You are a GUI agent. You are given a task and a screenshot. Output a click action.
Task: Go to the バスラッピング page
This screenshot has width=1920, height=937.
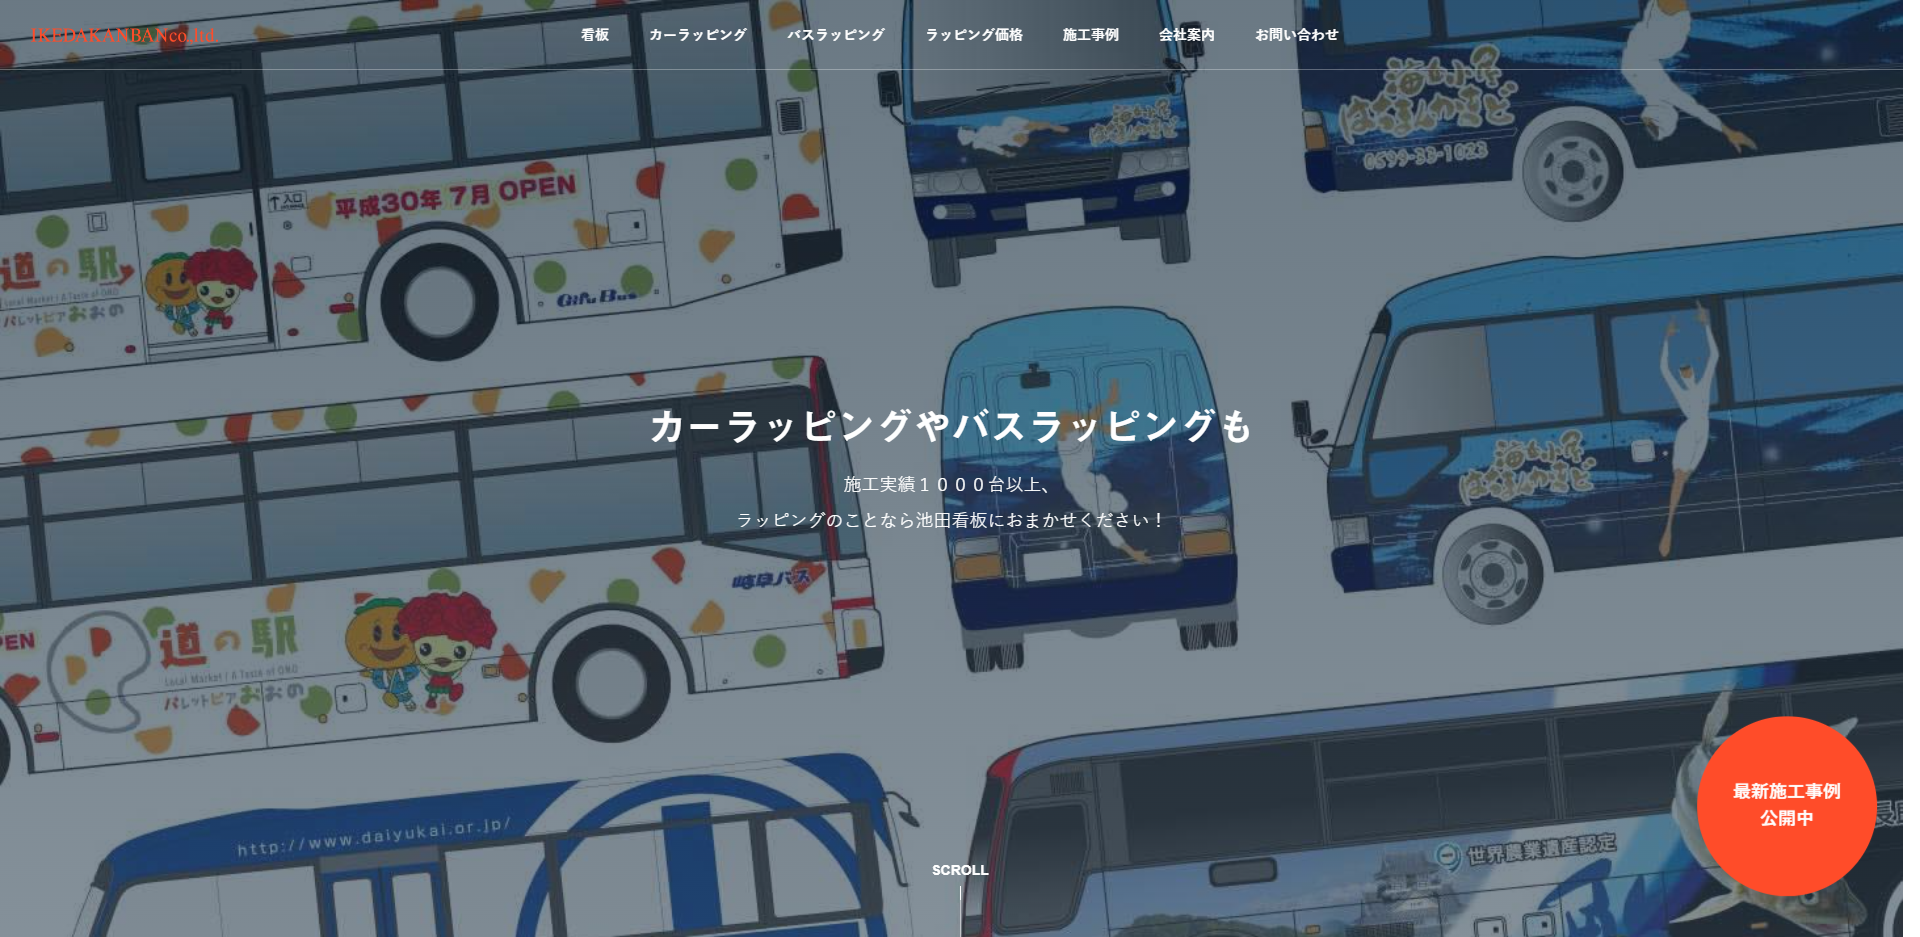[836, 35]
